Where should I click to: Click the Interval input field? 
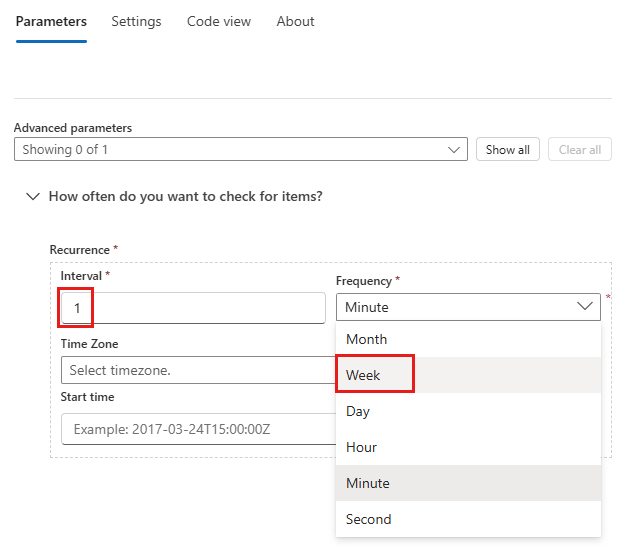[x=192, y=308]
